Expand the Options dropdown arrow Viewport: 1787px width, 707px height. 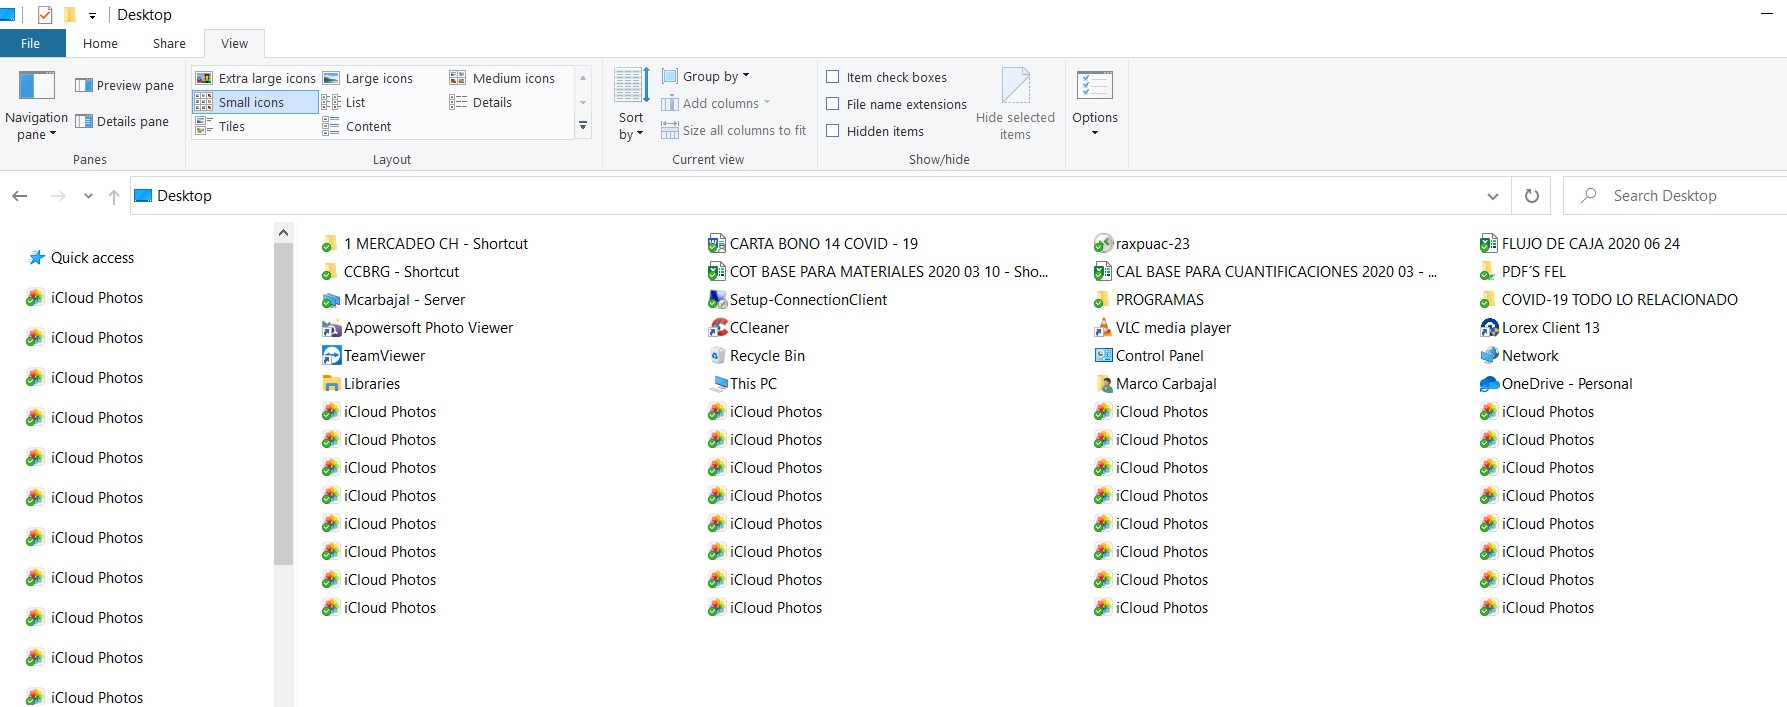(x=1095, y=133)
